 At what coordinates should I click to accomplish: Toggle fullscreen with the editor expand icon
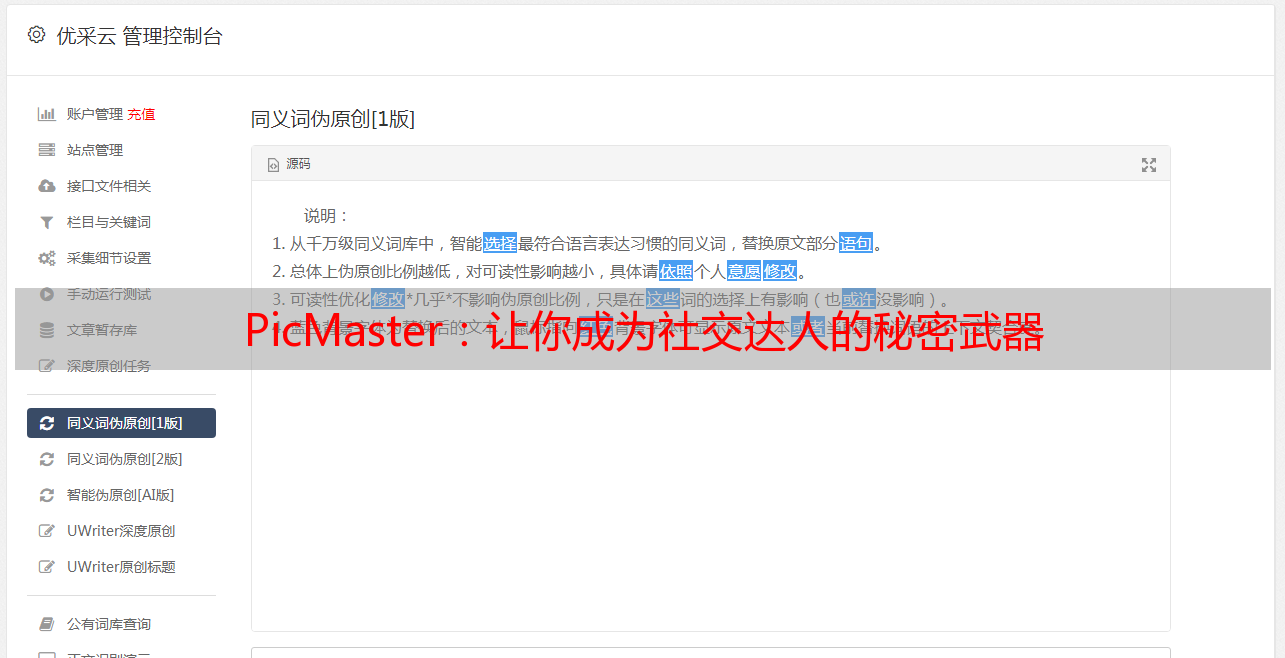click(1149, 165)
